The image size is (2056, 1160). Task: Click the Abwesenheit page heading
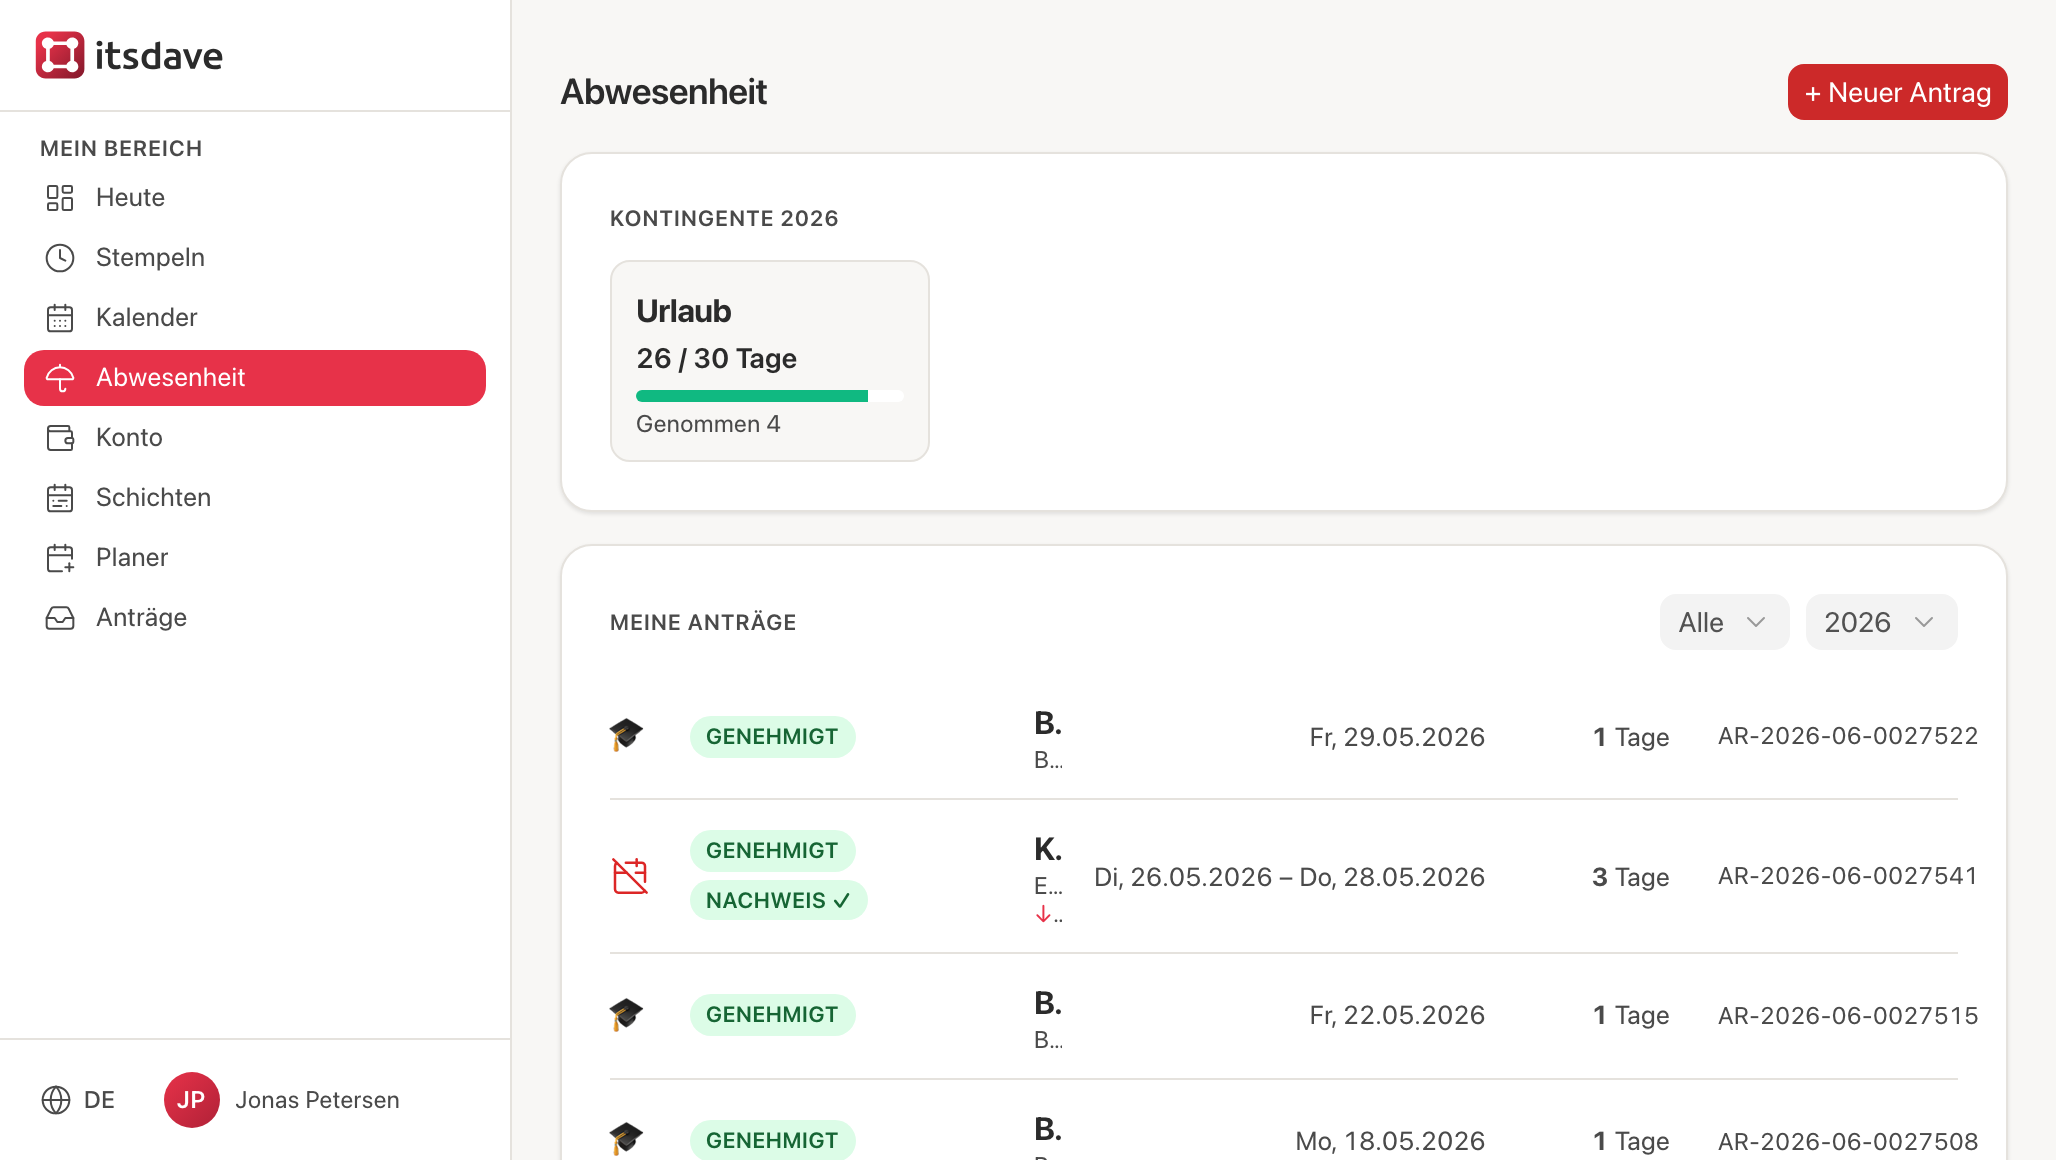[x=664, y=92]
